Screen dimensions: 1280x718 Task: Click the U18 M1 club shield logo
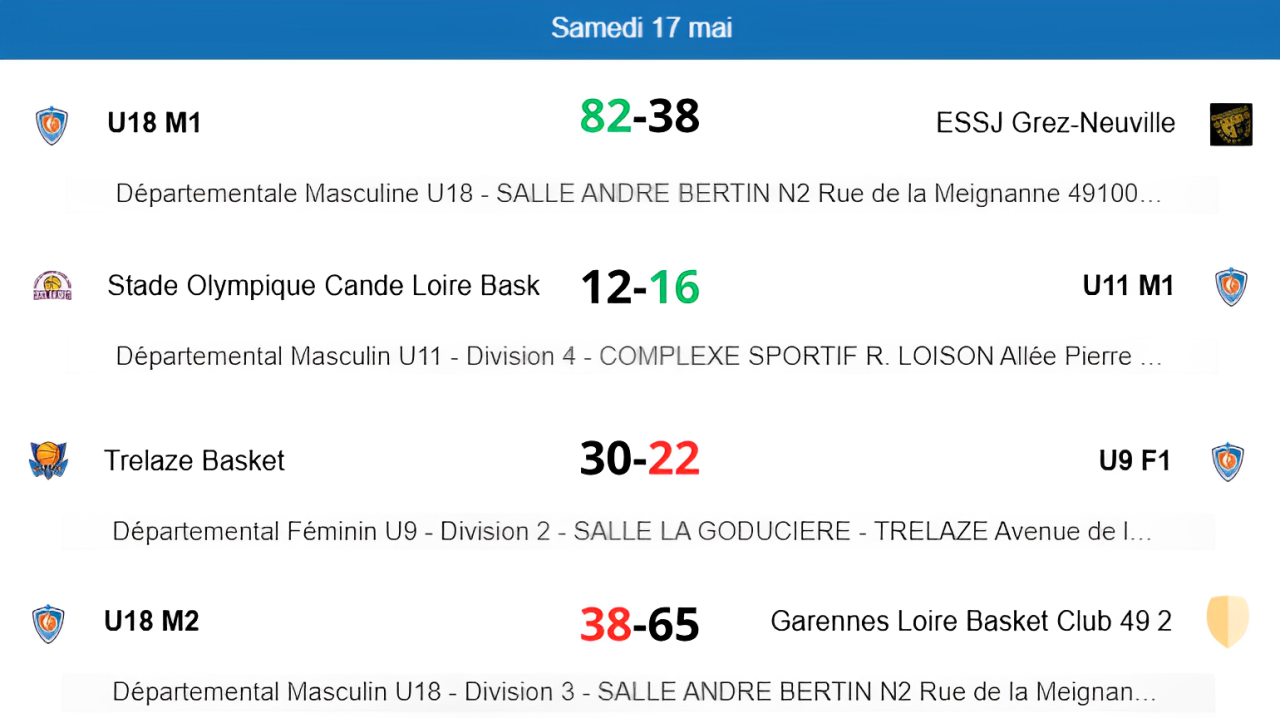click(x=51, y=126)
